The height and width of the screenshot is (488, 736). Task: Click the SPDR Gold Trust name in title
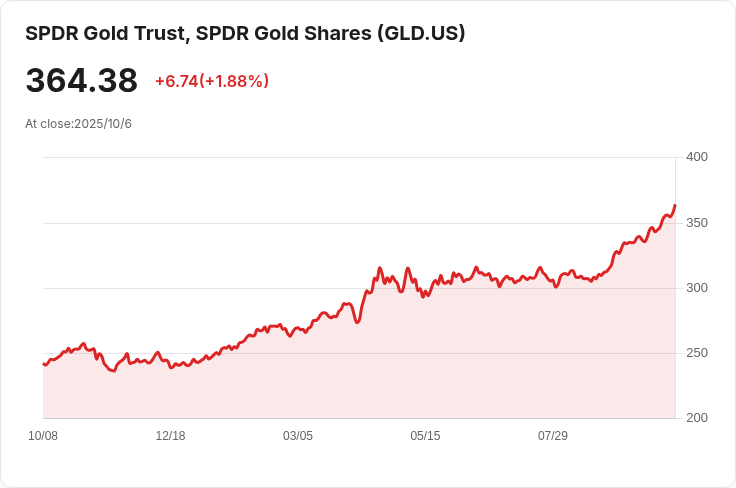pos(105,33)
